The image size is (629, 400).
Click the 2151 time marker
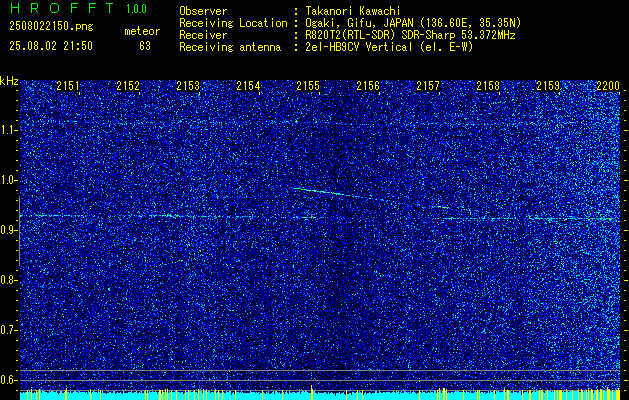click(x=68, y=86)
